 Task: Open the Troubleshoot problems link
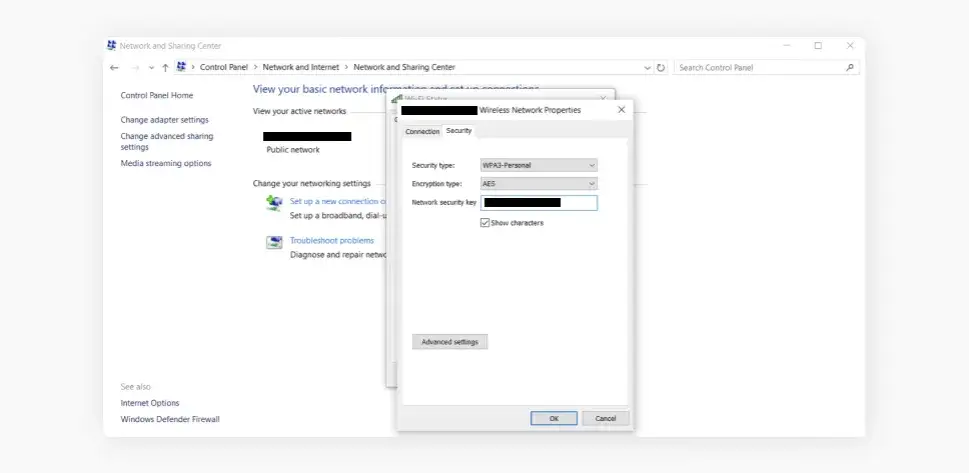(x=332, y=241)
